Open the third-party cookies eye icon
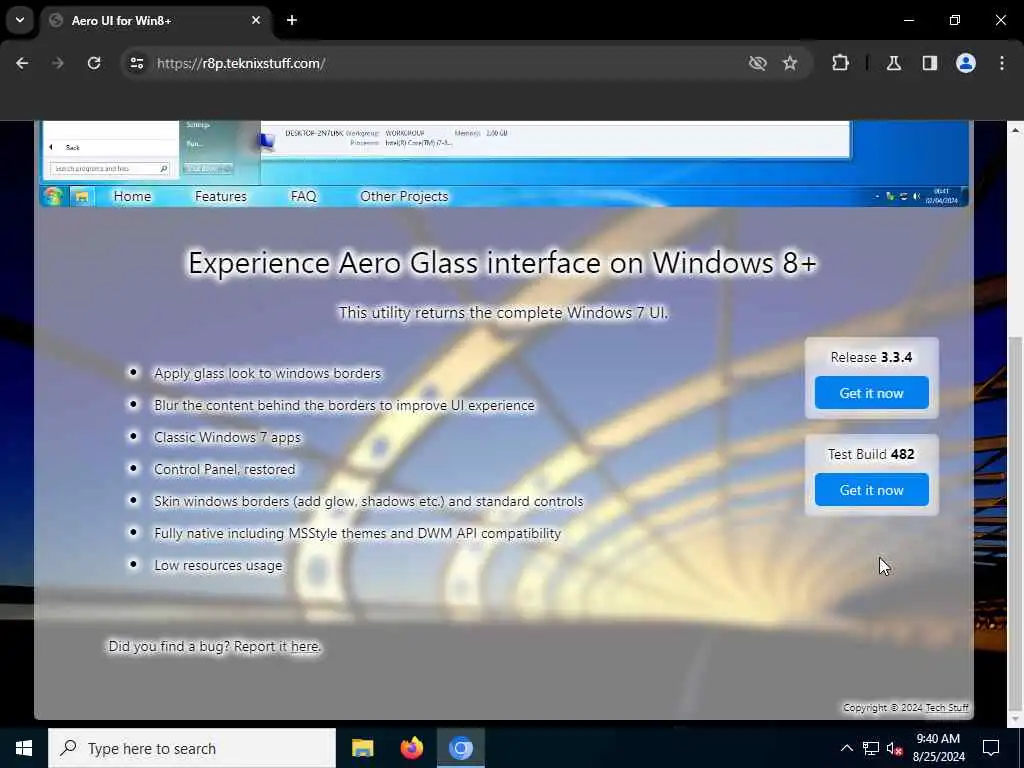The image size is (1024, 768). (758, 63)
